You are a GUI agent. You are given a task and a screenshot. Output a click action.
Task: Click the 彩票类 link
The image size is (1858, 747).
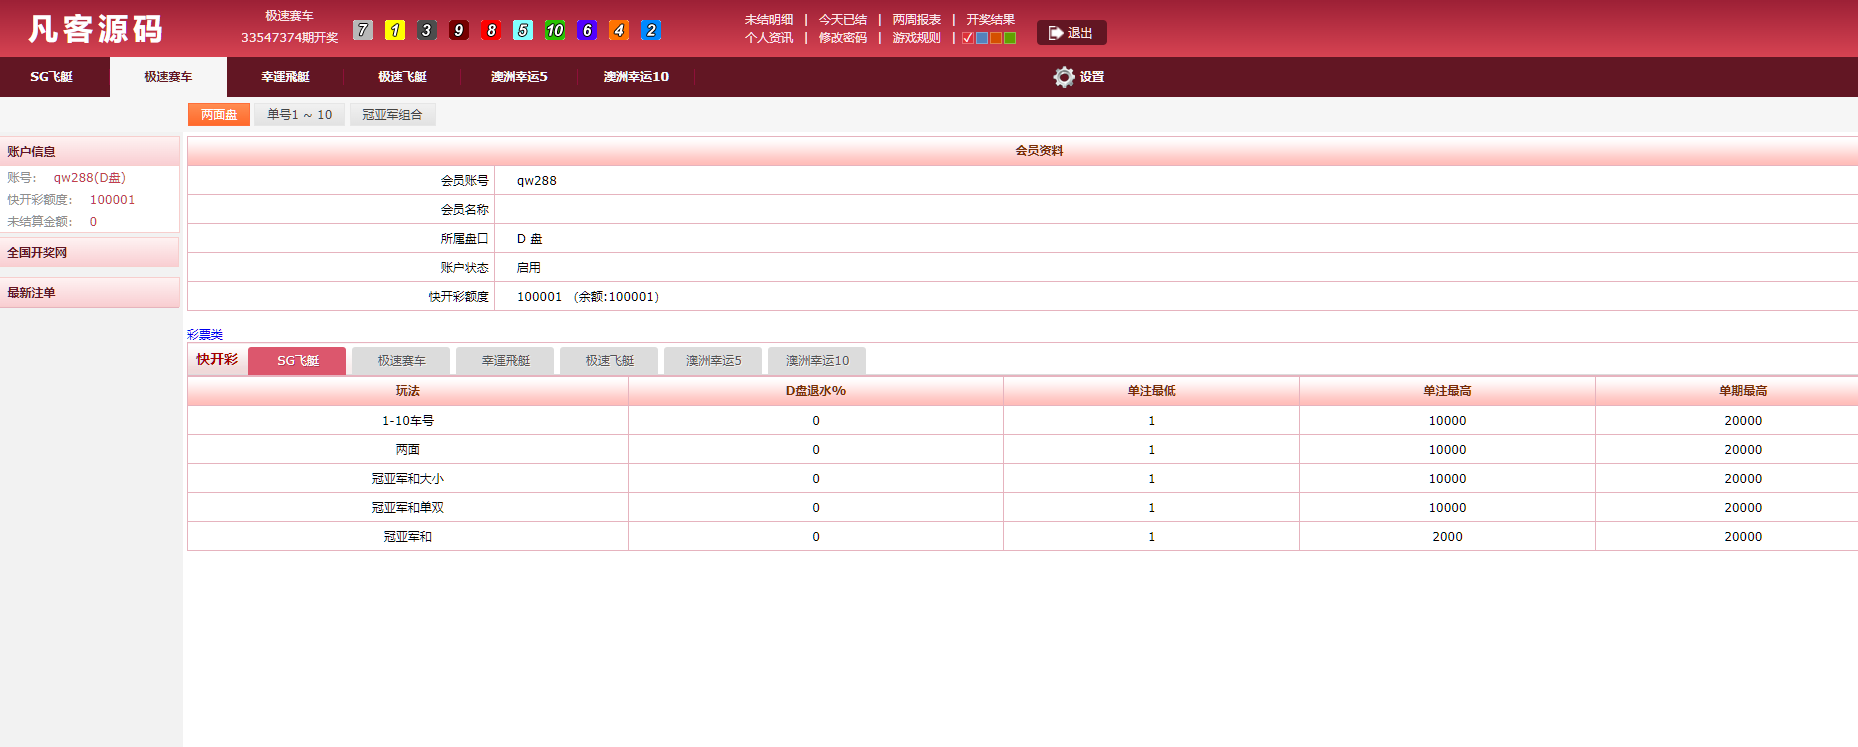[205, 335]
